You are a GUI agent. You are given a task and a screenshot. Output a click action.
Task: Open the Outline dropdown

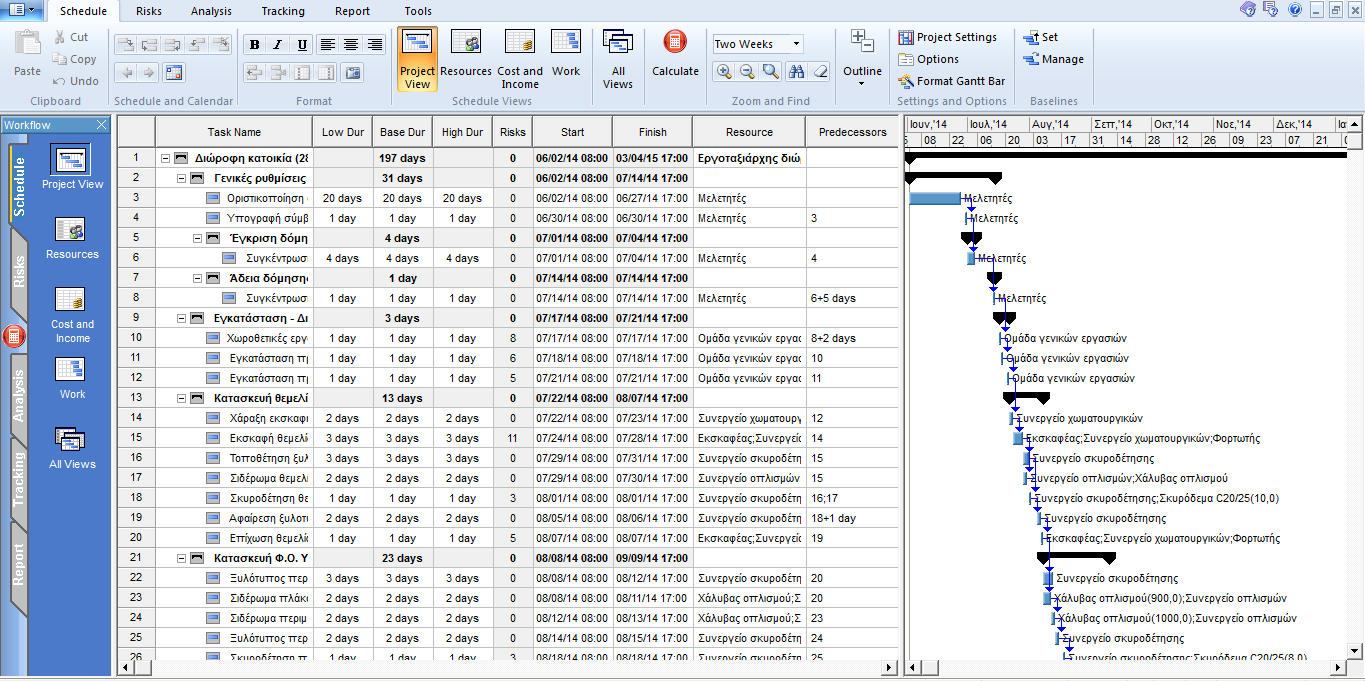(862, 58)
